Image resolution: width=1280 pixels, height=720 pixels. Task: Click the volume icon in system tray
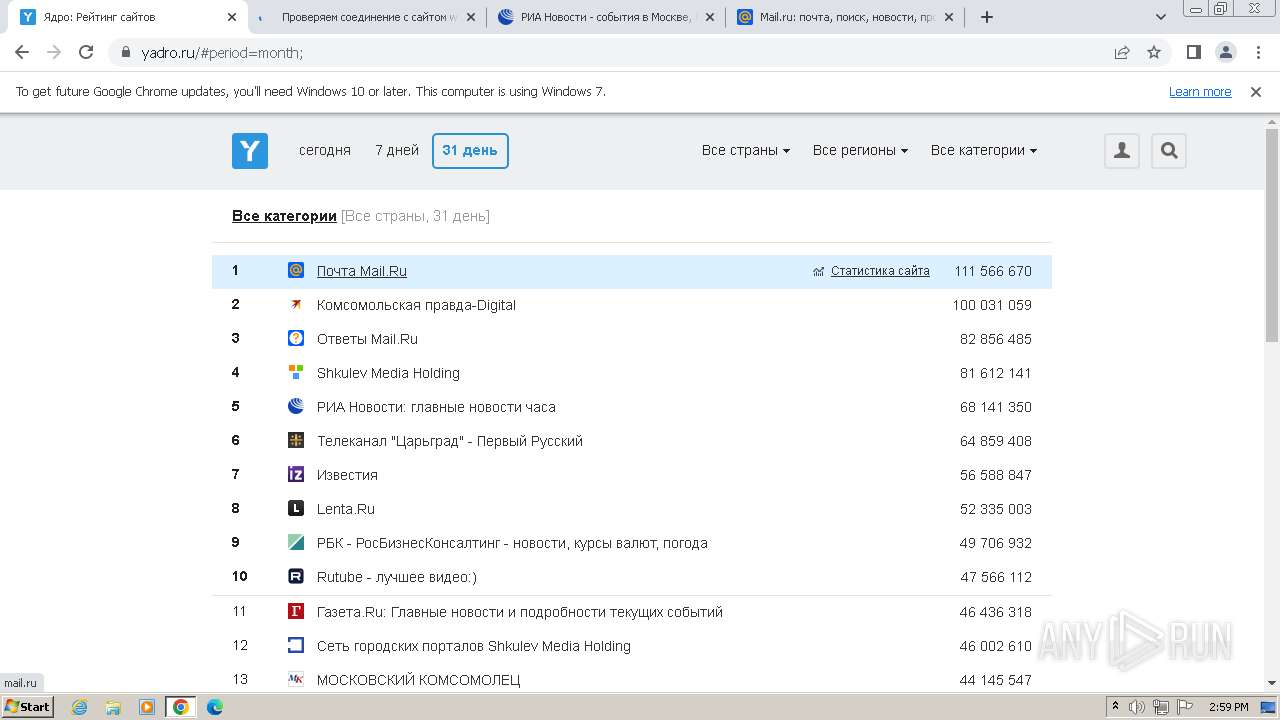point(1137,707)
